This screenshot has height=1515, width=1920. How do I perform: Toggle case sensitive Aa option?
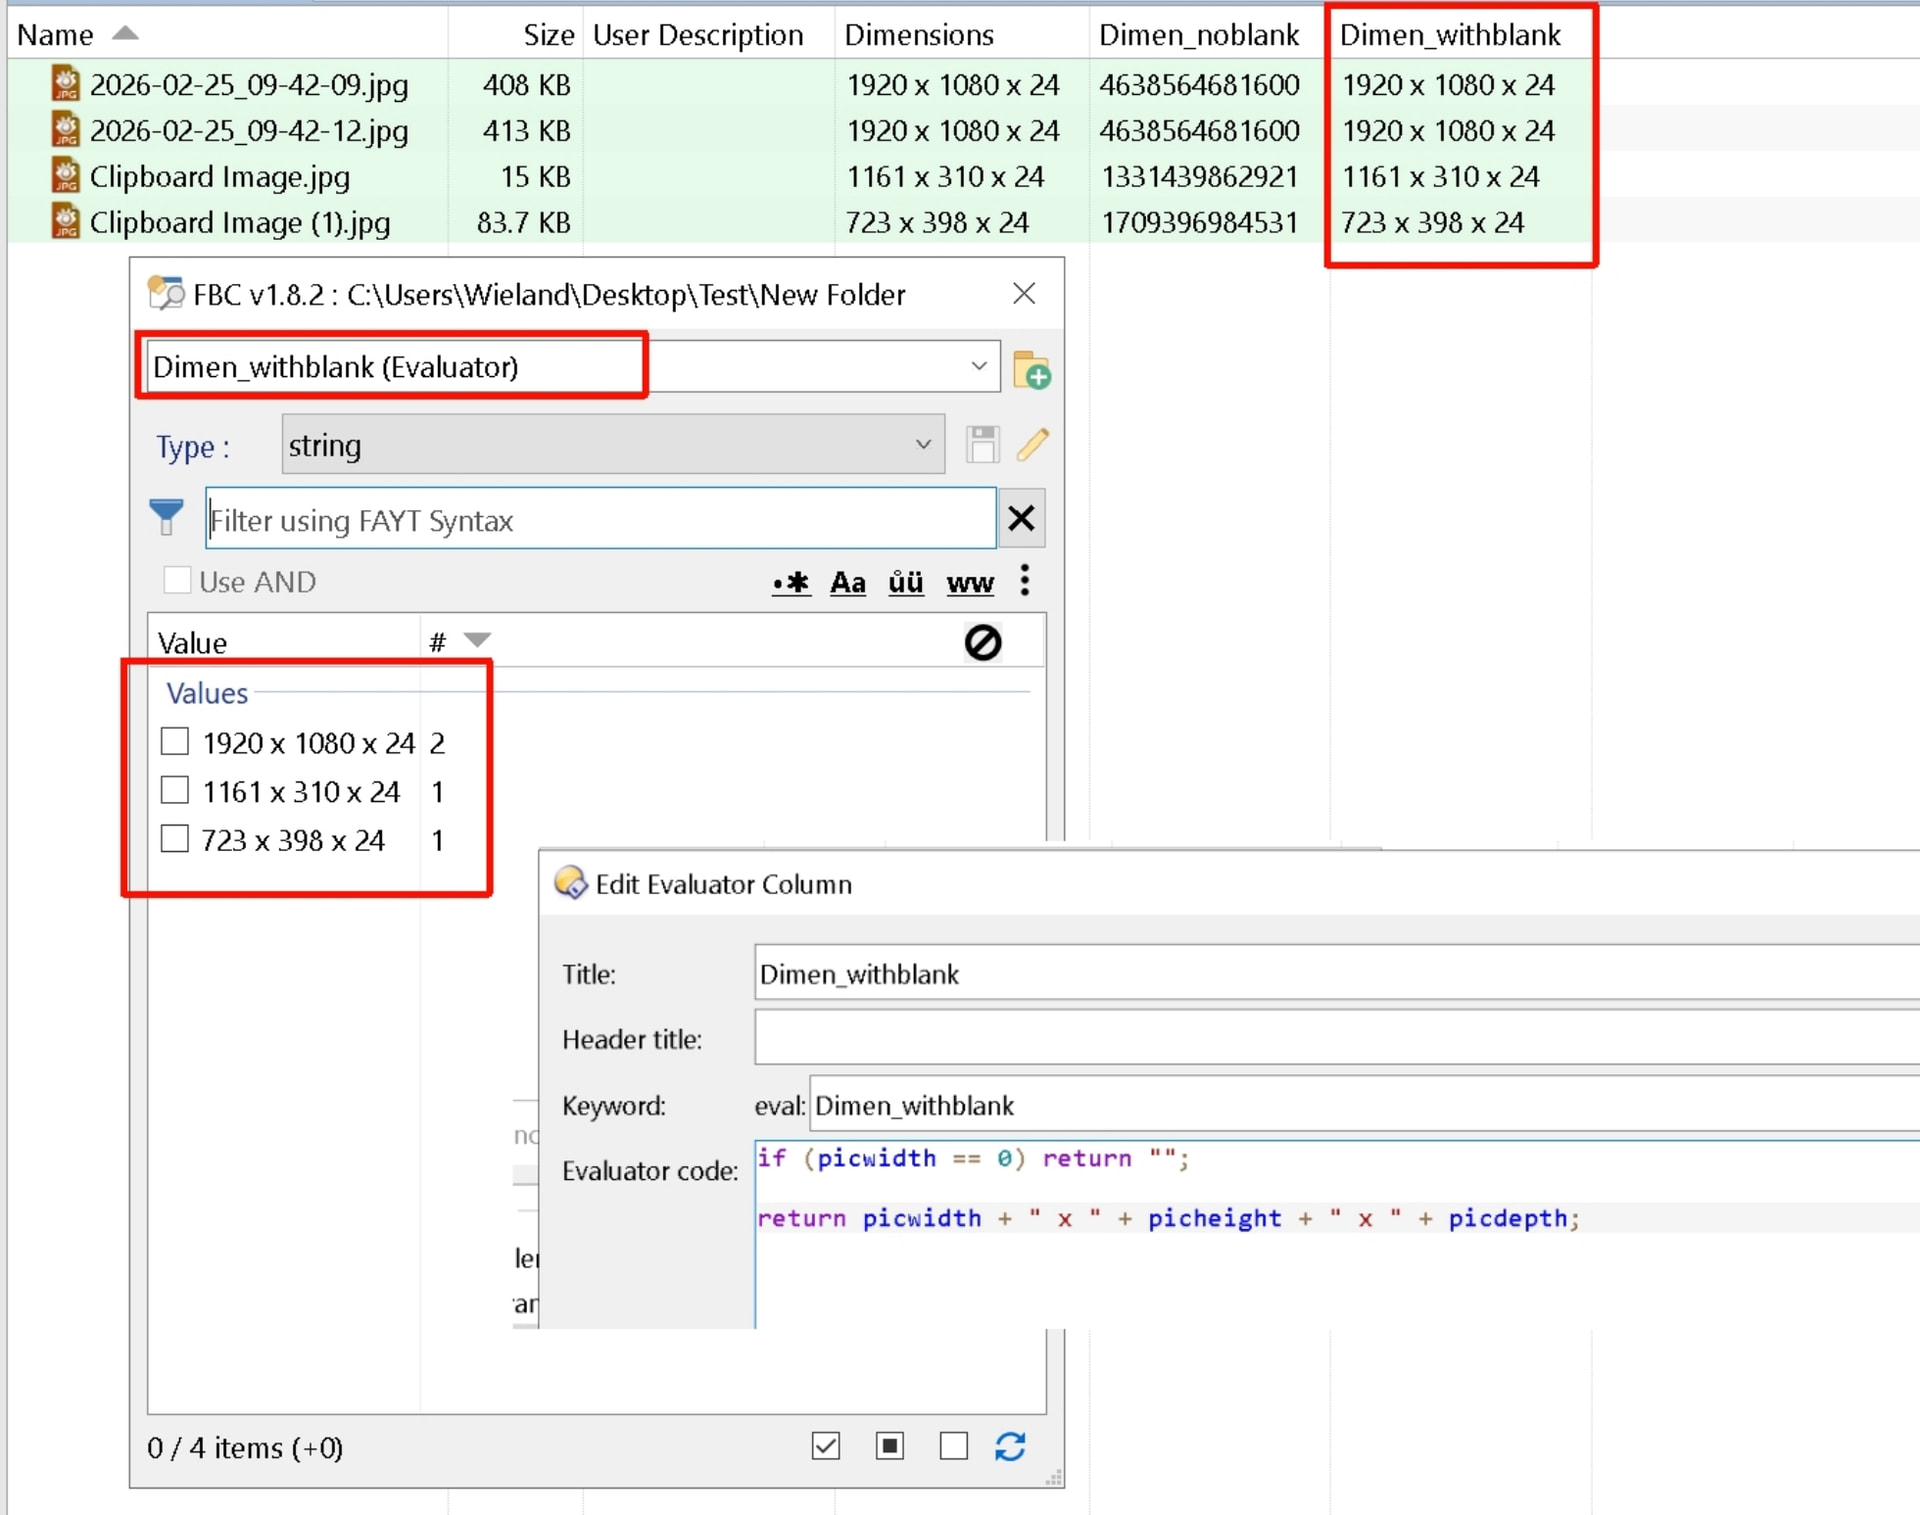tap(848, 582)
